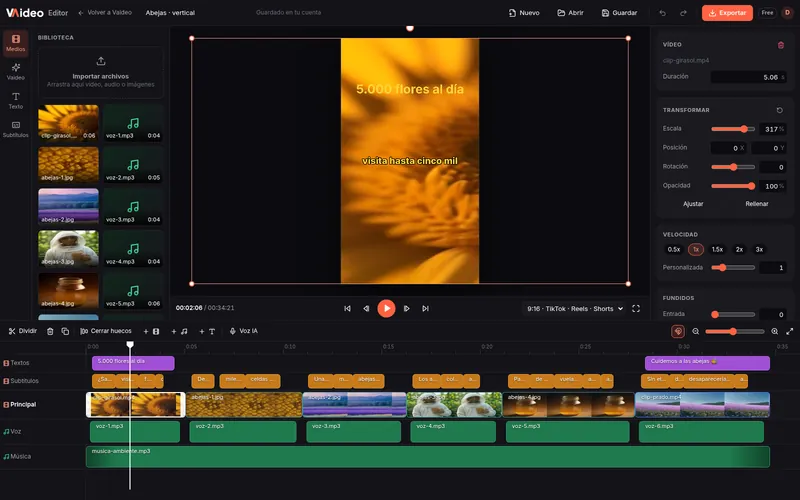Switch to the Texto sidebar panel
The width and height of the screenshot is (800, 500).
click(x=15, y=101)
